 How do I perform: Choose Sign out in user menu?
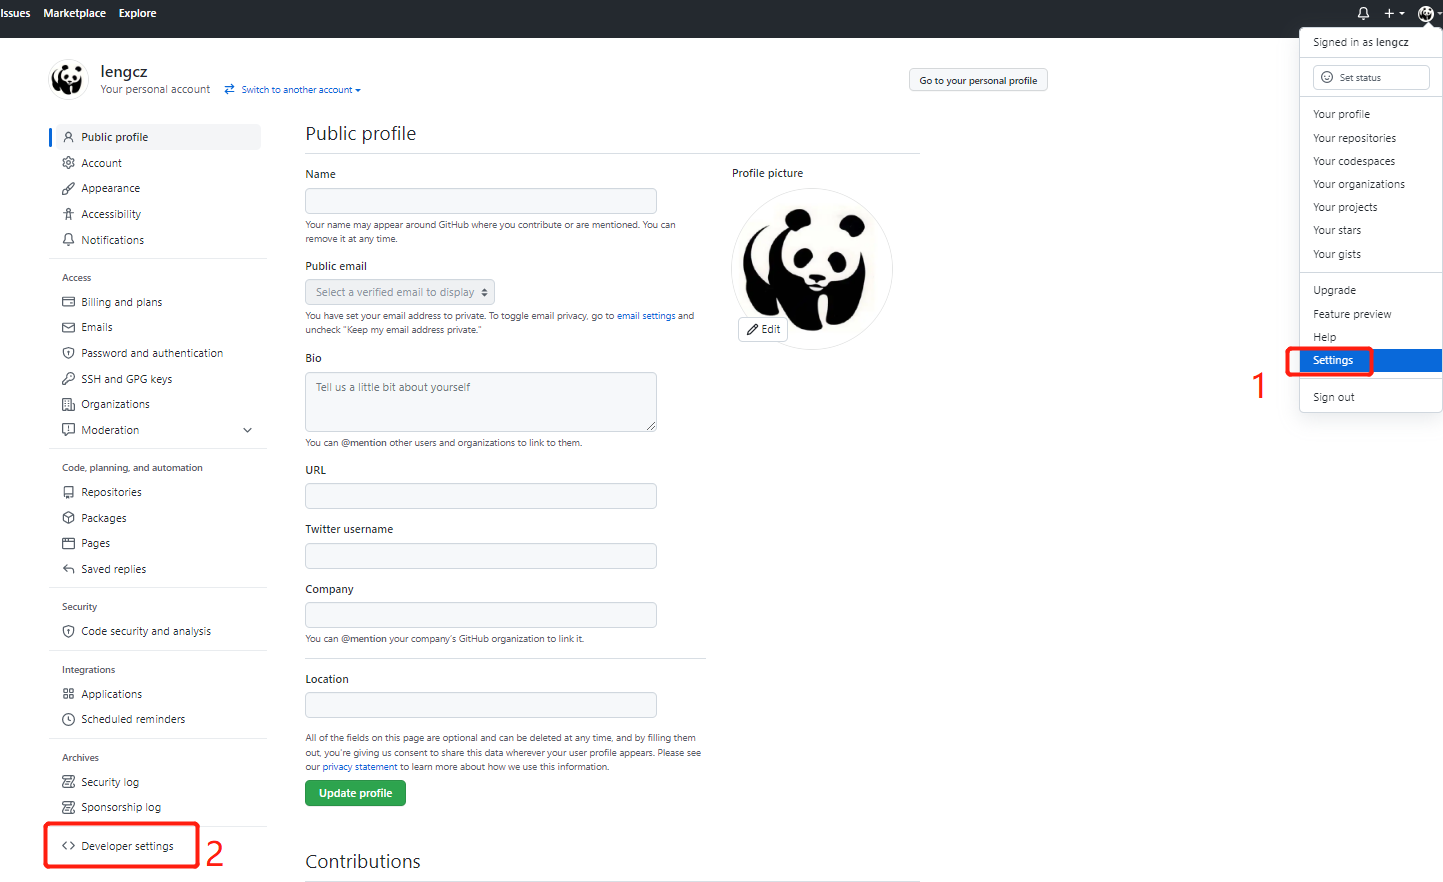pos(1333,397)
